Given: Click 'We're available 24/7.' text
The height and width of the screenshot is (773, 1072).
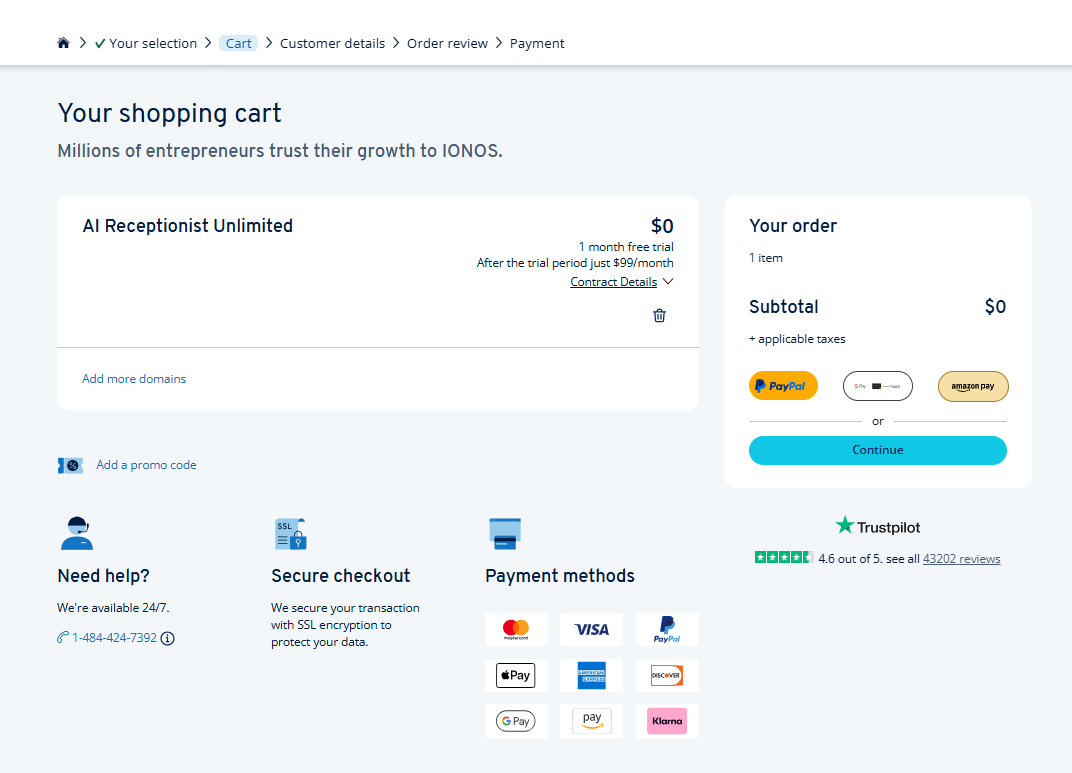Looking at the screenshot, I should [x=113, y=608].
